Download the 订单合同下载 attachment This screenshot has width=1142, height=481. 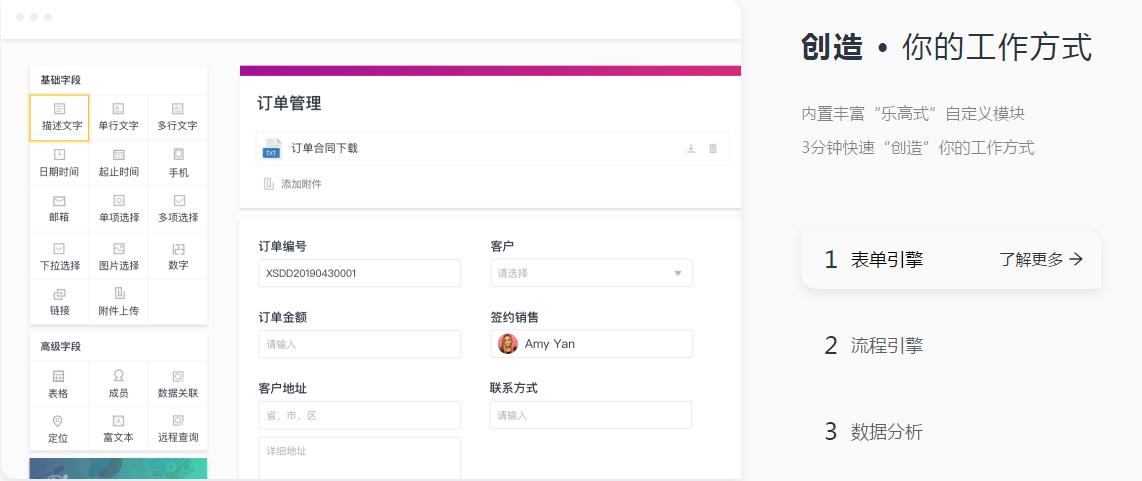690,149
